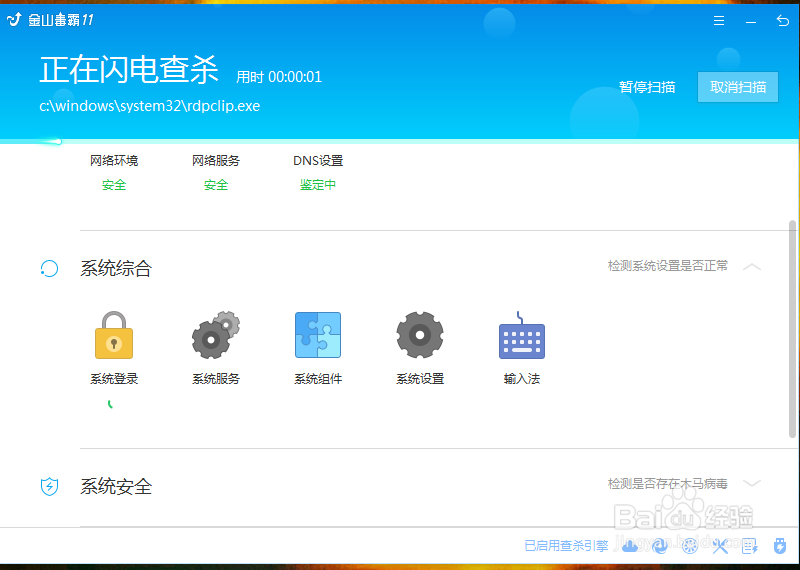This screenshot has width=800, height=570.
Task: Click 检测系统设置是否正常 description text
Action: tap(668, 266)
